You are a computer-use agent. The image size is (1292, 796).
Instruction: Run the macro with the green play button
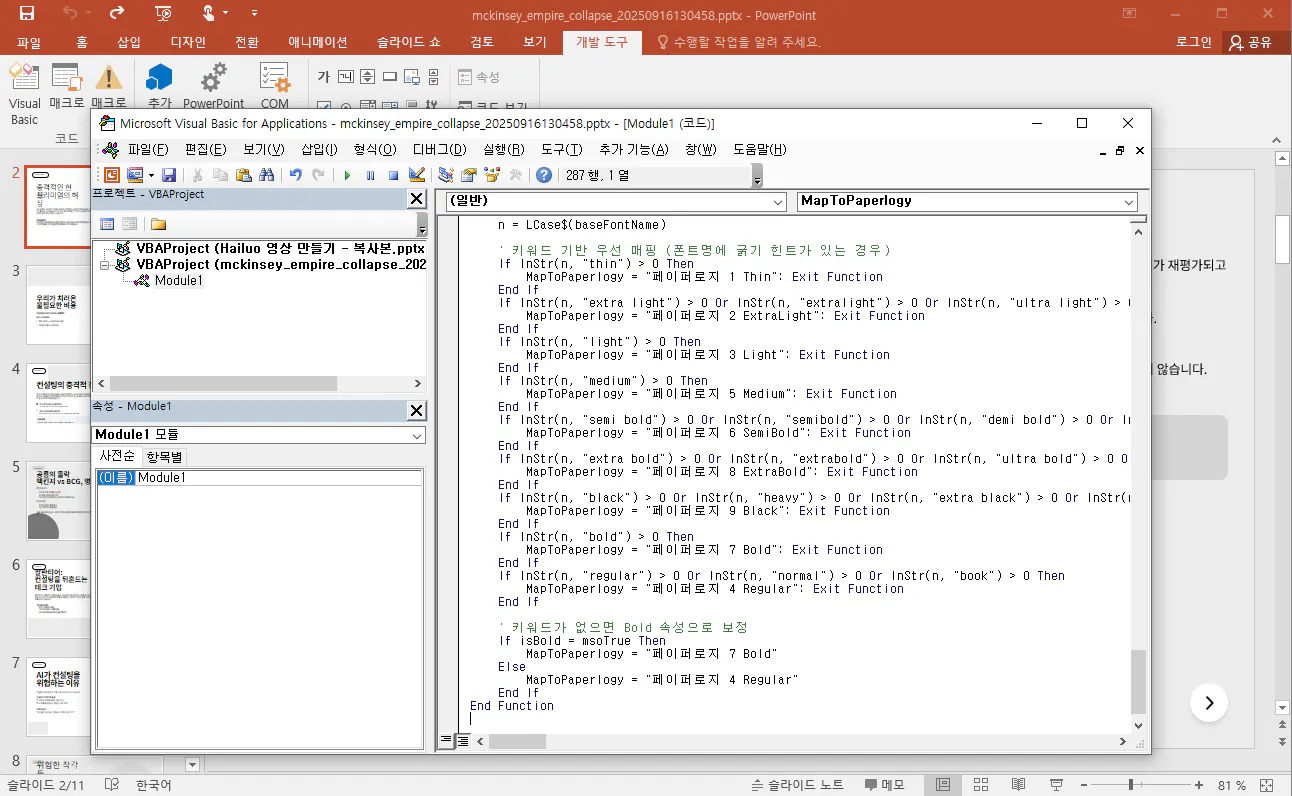(347, 175)
